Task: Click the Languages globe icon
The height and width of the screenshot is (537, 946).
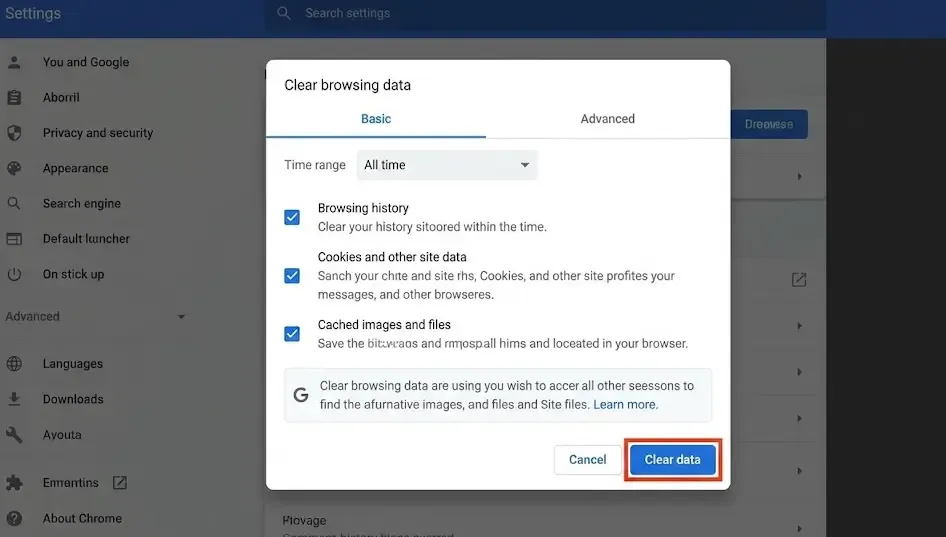Action: tap(14, 364)
